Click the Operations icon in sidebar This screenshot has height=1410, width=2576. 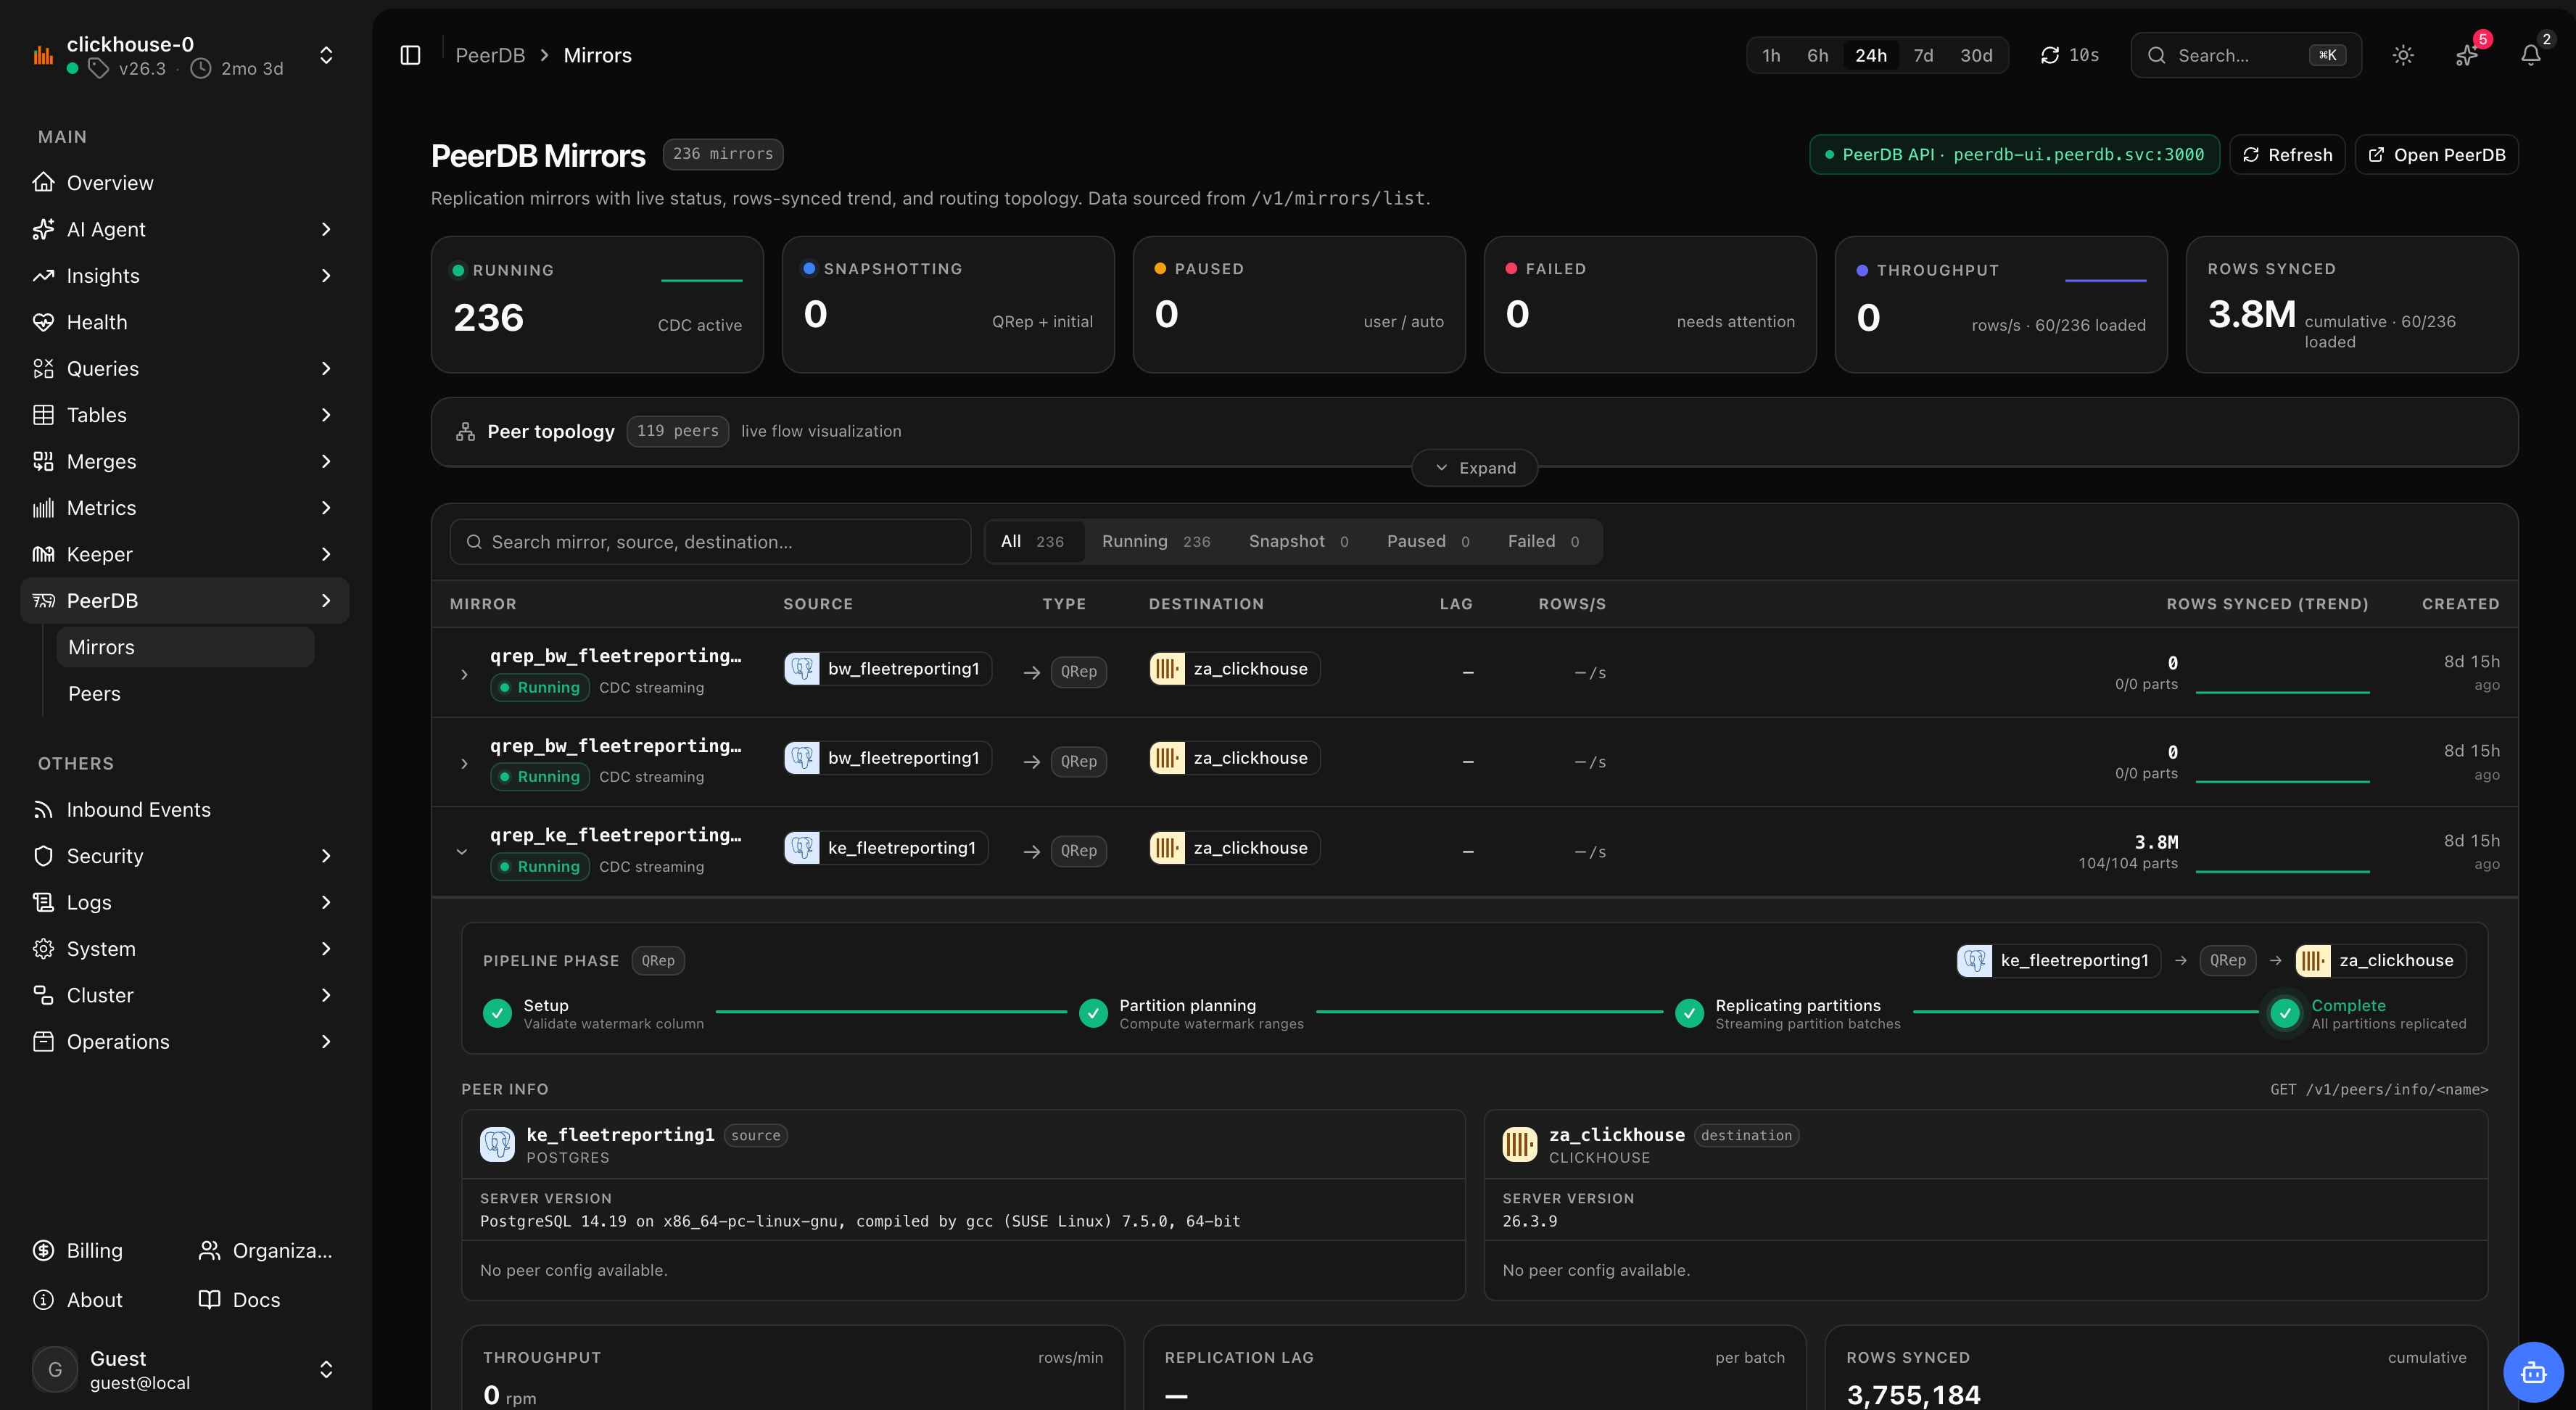pyautogui.click(x=43, y=1042)
